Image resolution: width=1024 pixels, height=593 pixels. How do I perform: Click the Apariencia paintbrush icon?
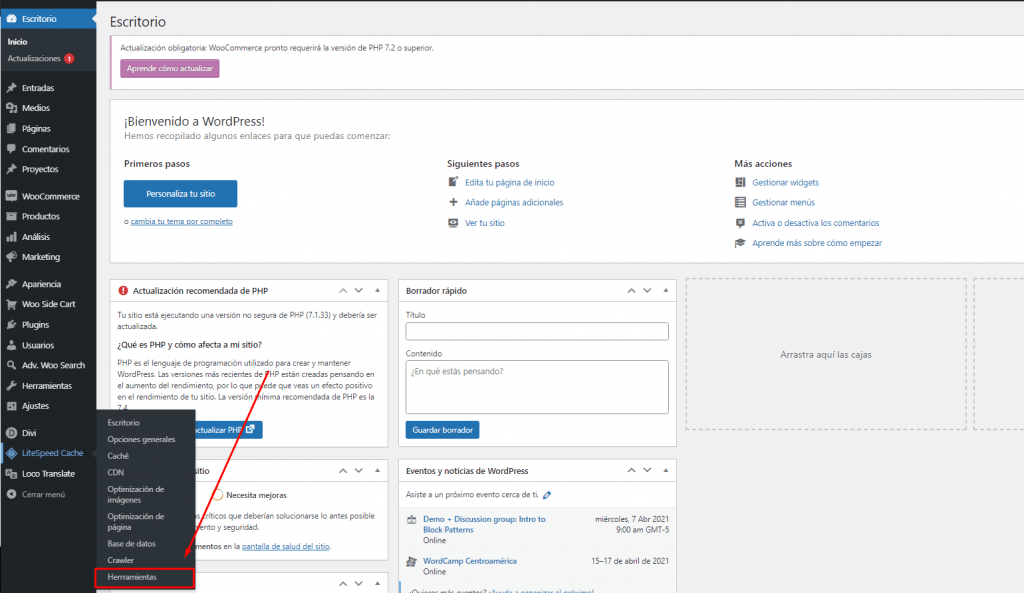[x=12, y=284]
